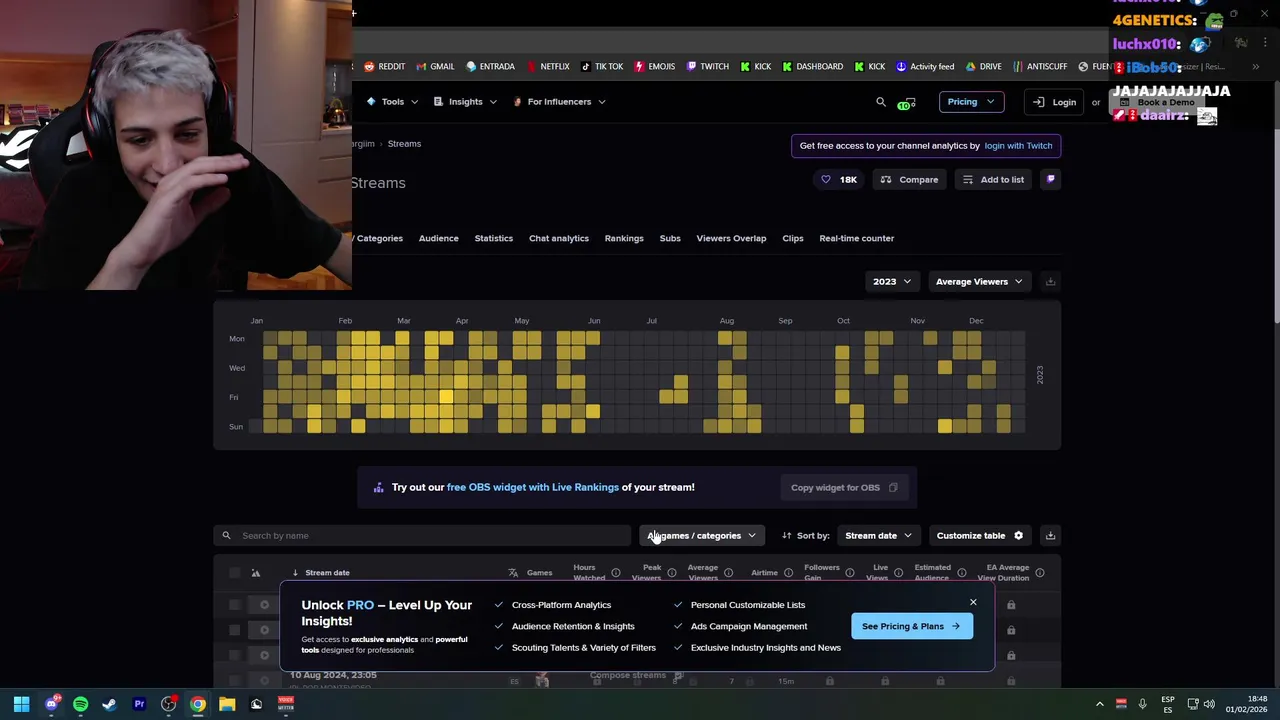Show info for Followers Gain column
This screenshot has height=720, width=1280.
850,573
